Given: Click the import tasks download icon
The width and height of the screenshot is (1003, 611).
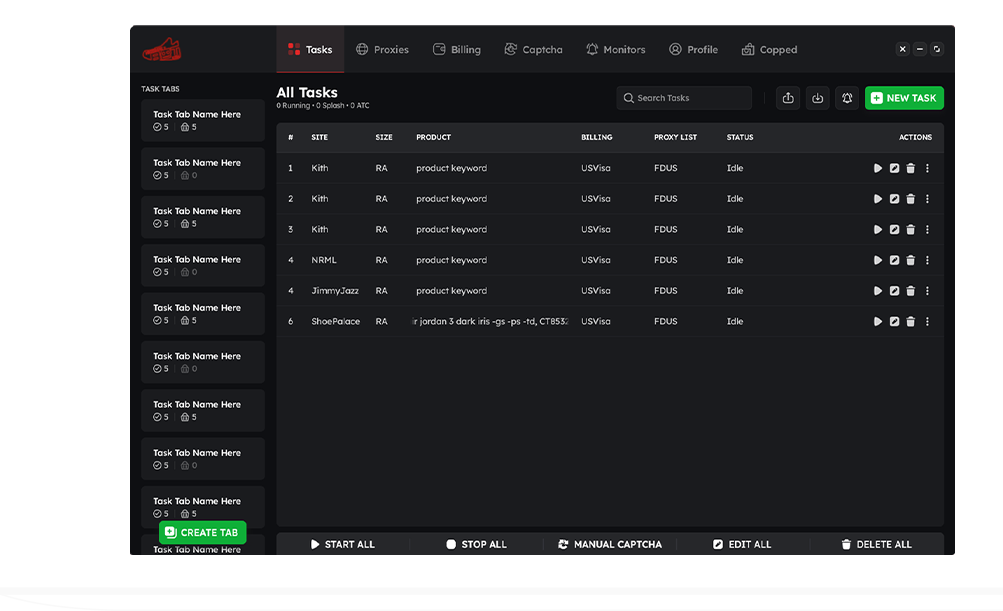Looking at the screenshot, I should 818,98.
